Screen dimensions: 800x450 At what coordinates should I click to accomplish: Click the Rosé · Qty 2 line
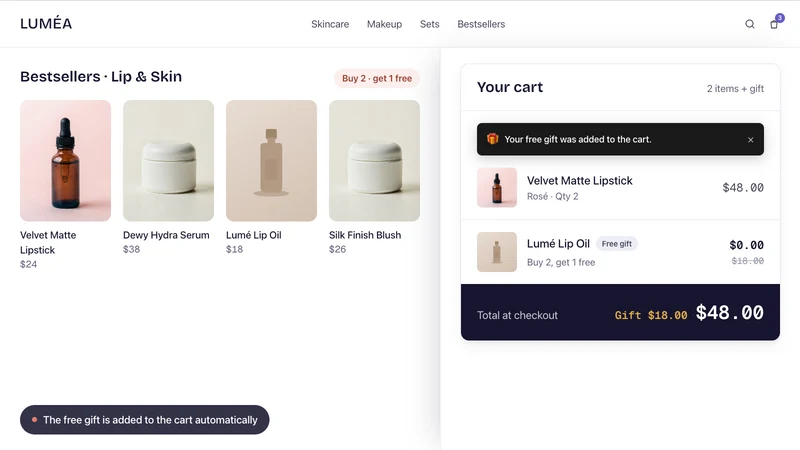[553, 196]
